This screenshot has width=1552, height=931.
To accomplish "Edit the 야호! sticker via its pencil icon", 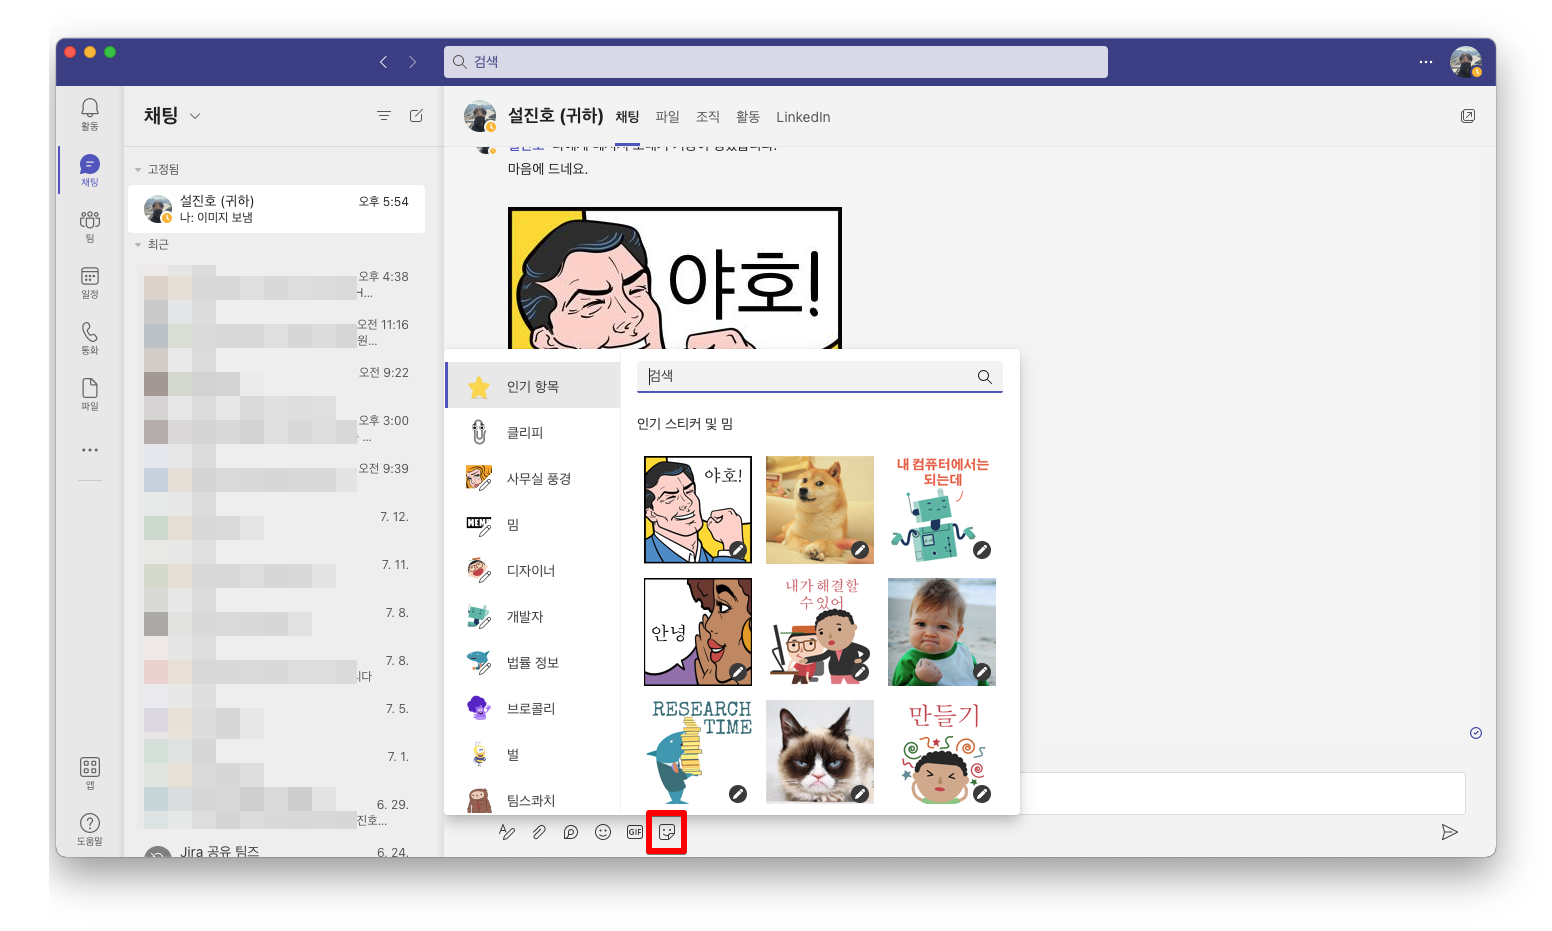I will 738,550.
